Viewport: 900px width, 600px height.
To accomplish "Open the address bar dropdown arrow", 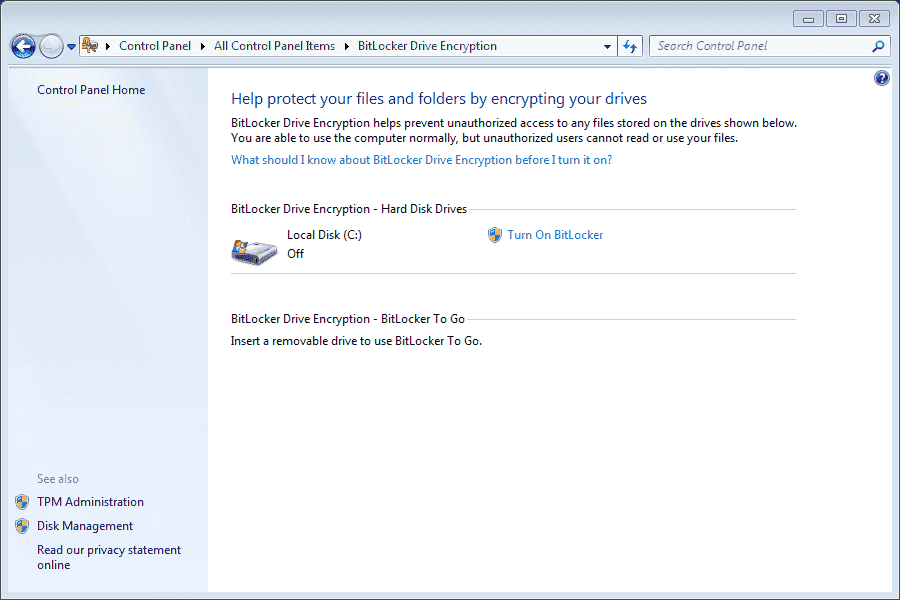I will click(x=607, y=45).
